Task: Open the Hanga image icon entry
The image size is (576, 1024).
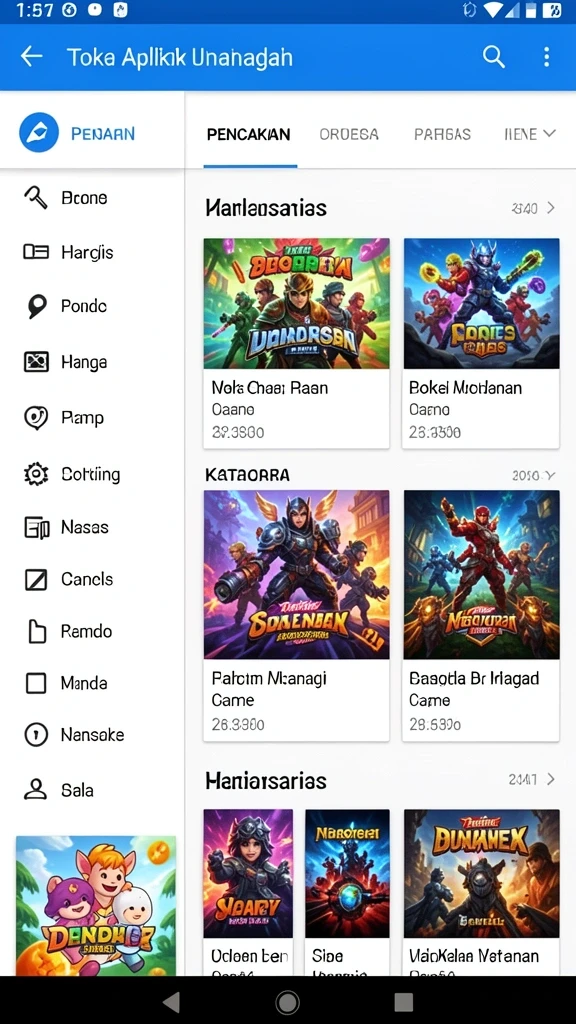Action: [36, 361]
